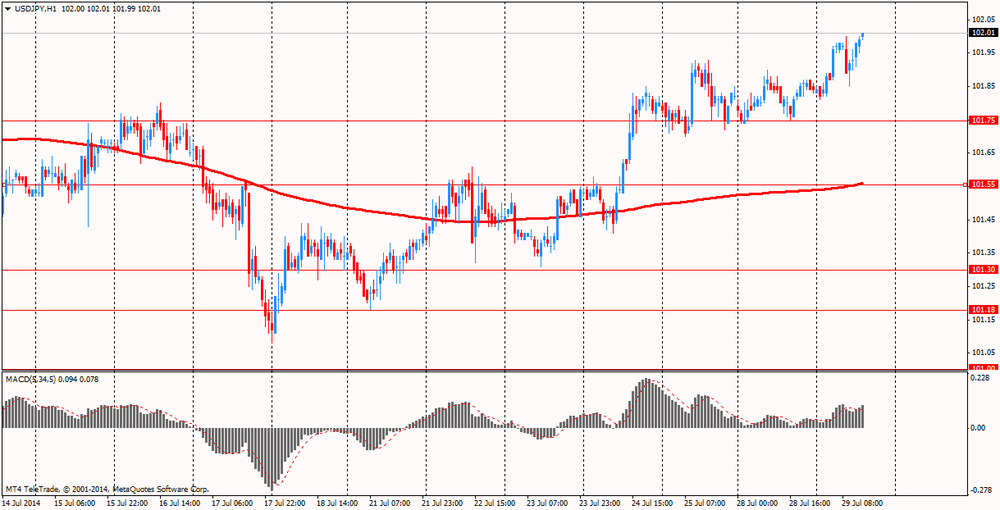Select the 101.00 price label at chart bottom
This screenshot has height=510, width=1000.
pos(980,367)
